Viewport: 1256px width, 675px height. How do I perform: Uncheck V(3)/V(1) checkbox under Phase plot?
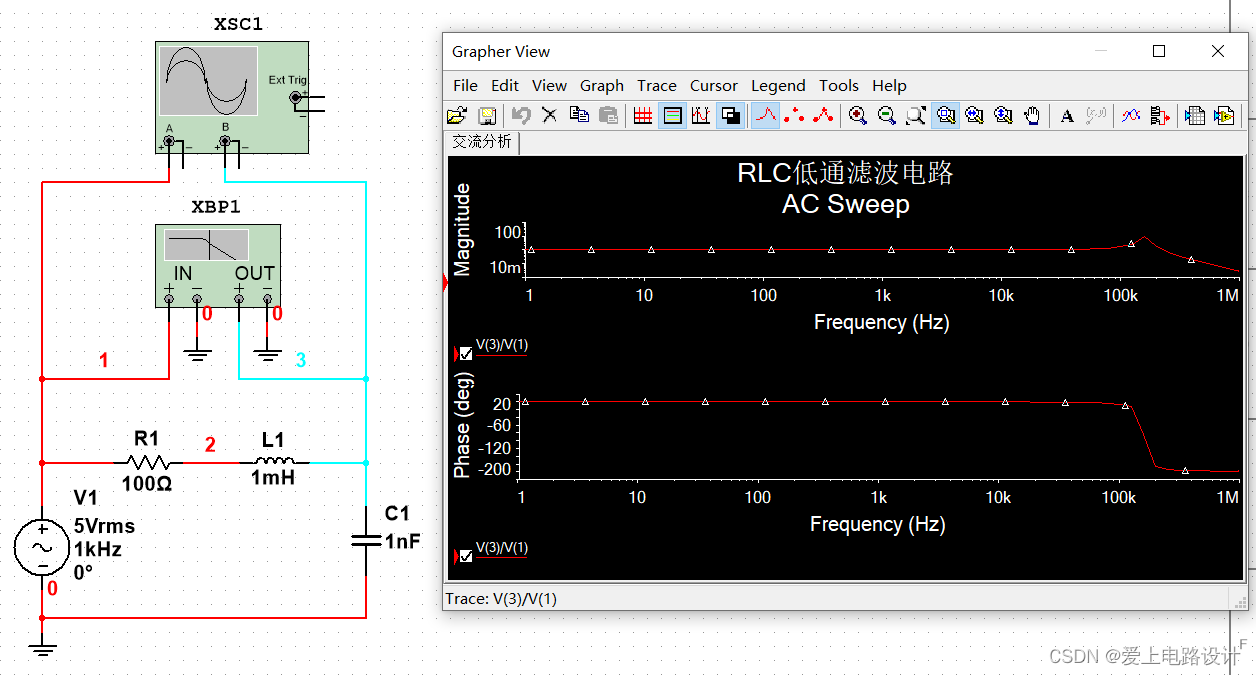coord(466,555)
